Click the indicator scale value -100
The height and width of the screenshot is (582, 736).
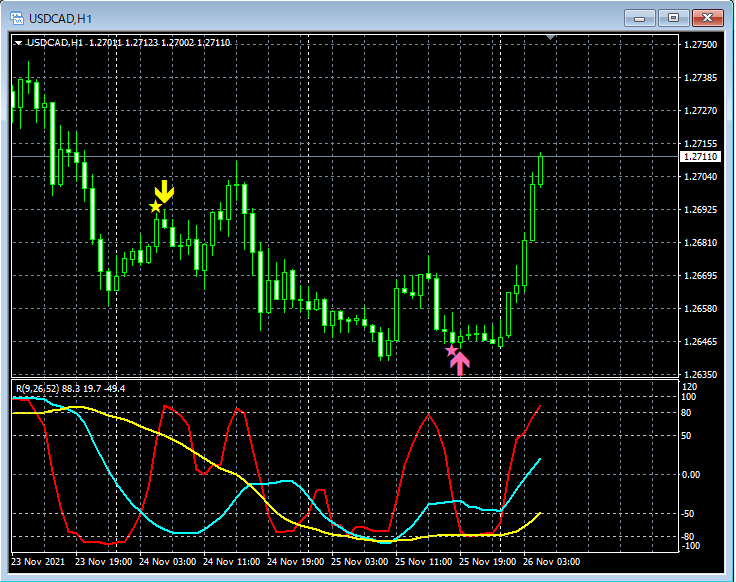(x=691, y=545)
